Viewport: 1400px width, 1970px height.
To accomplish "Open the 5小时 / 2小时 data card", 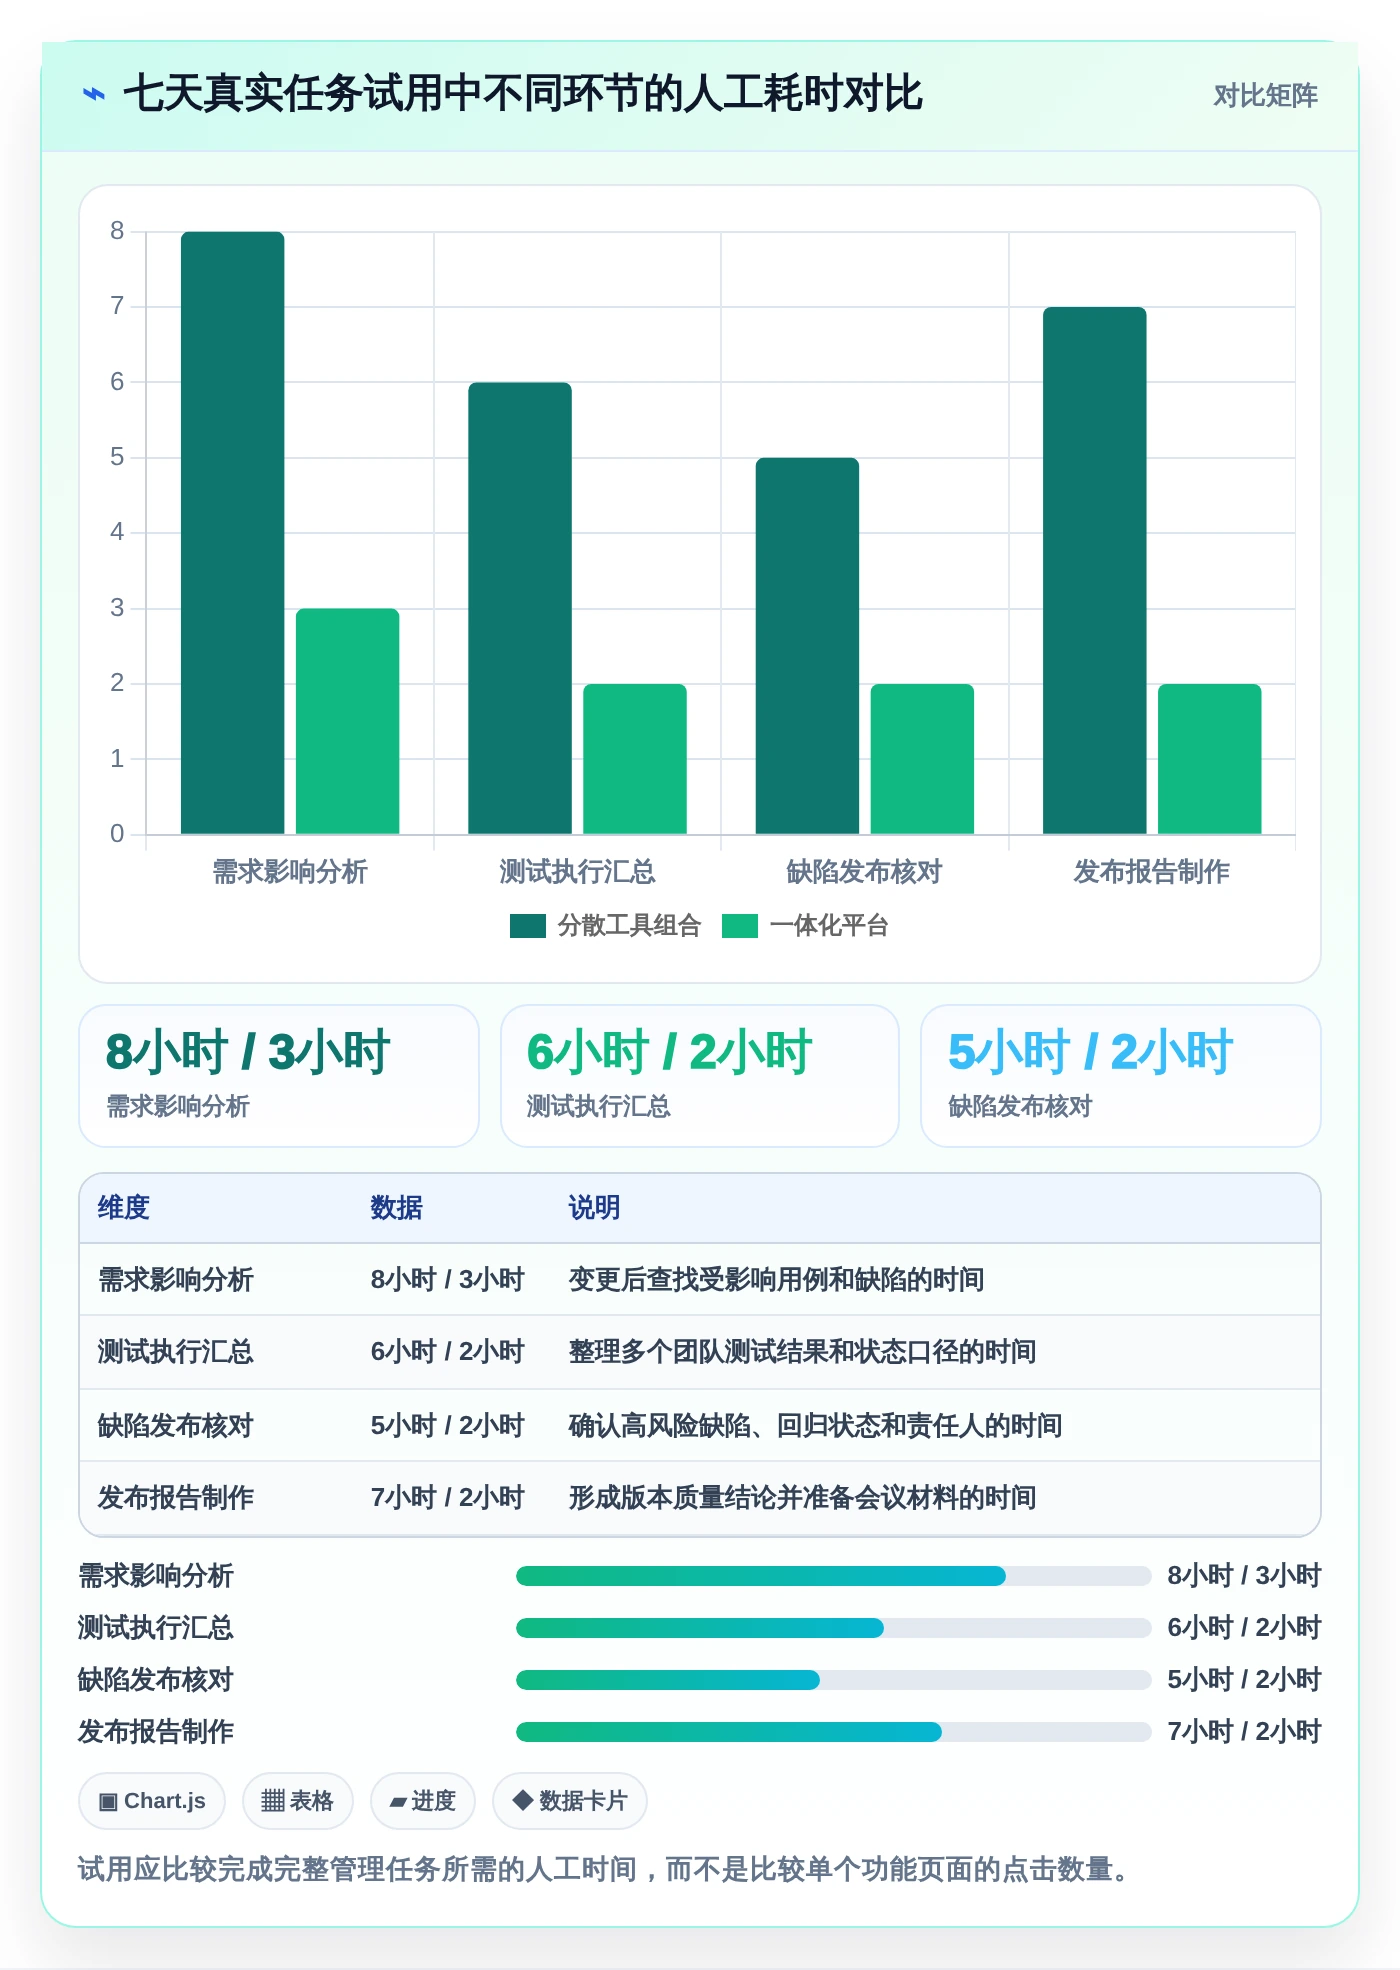I will click(1121, 1076).
